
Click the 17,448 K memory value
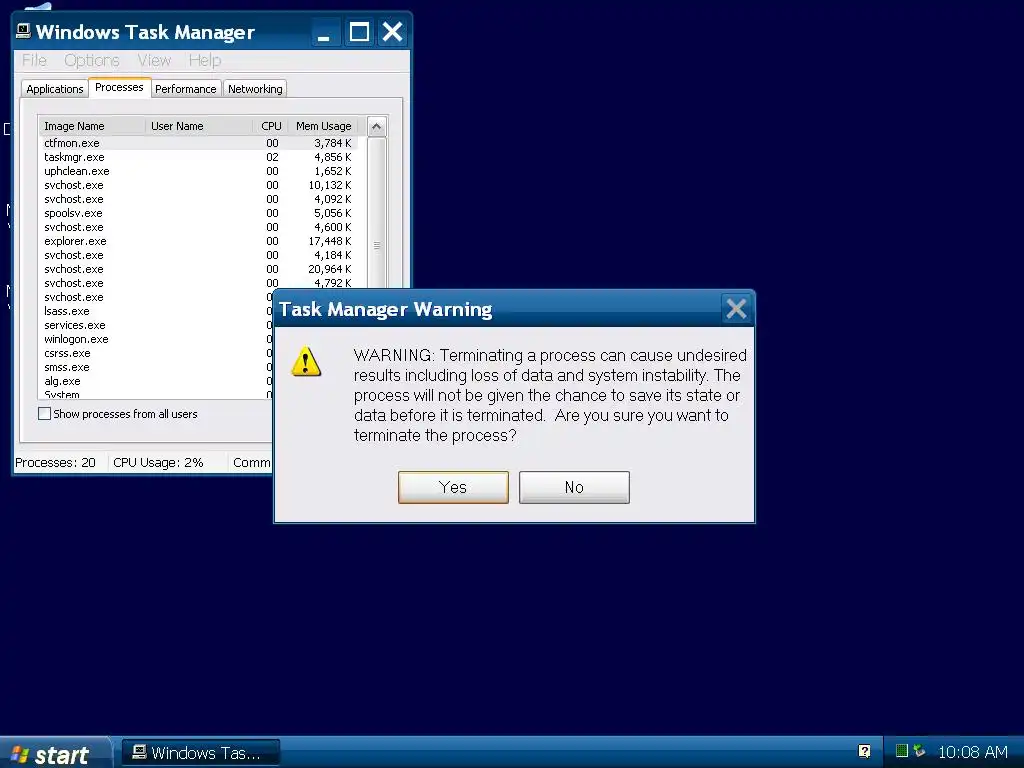pos(330,241)
